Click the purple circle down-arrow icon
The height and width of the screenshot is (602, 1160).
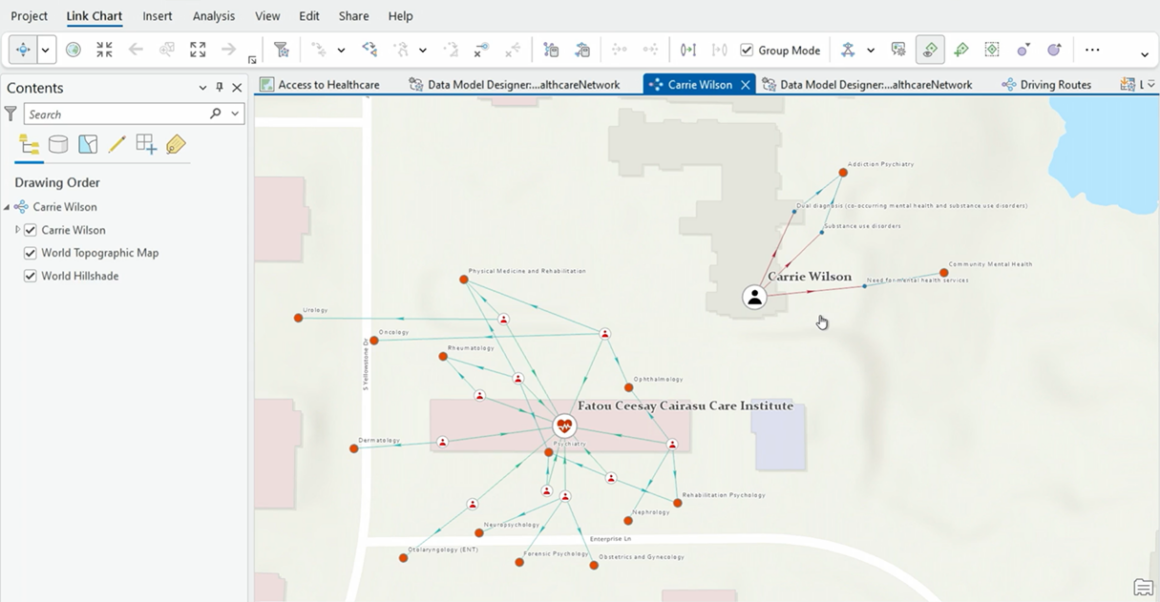(1024, 50)
